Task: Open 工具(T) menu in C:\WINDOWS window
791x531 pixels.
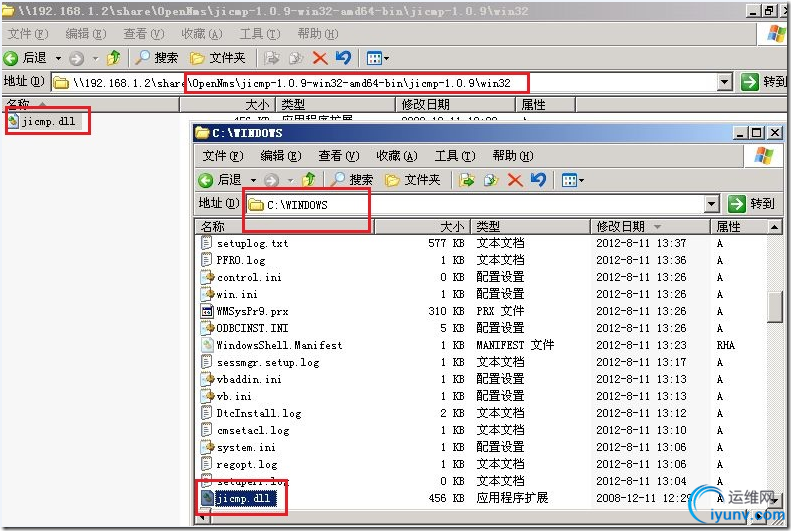Action: click(x=455, y=156)
